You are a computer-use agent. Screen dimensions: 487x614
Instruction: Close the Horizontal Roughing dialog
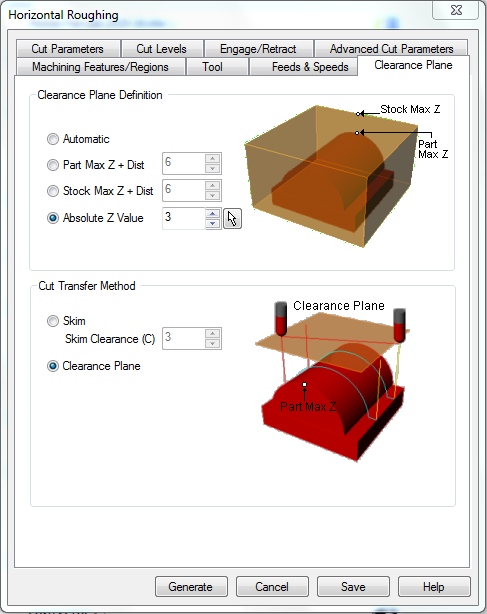(456, 10)
